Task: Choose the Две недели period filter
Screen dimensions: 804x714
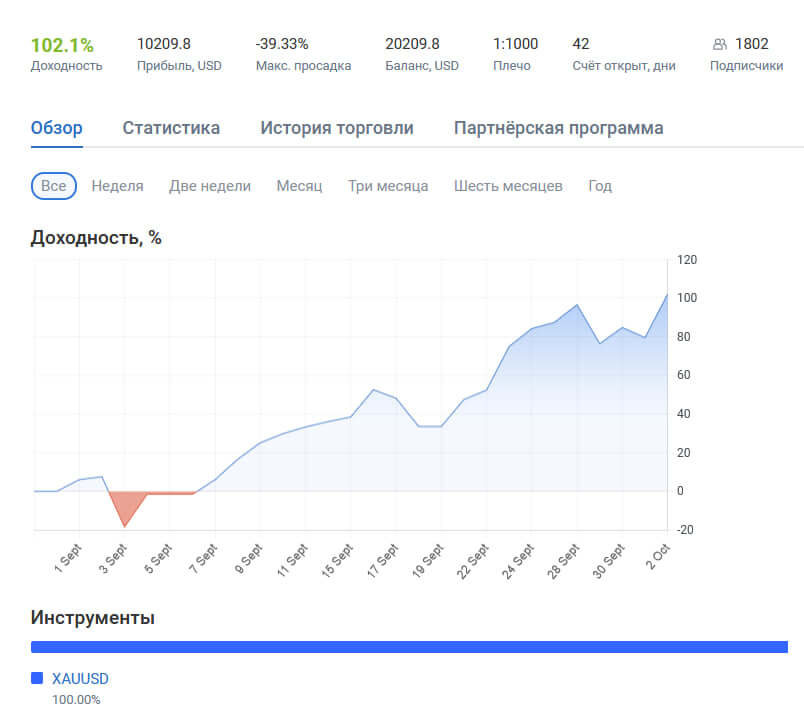Action: [210, 186]
